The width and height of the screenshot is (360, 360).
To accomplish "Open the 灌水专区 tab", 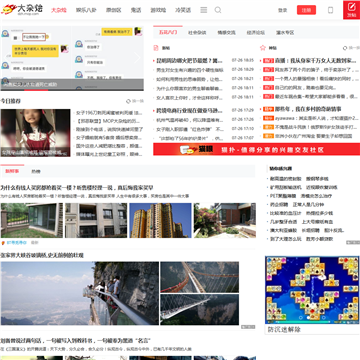I will click(285, 33).
